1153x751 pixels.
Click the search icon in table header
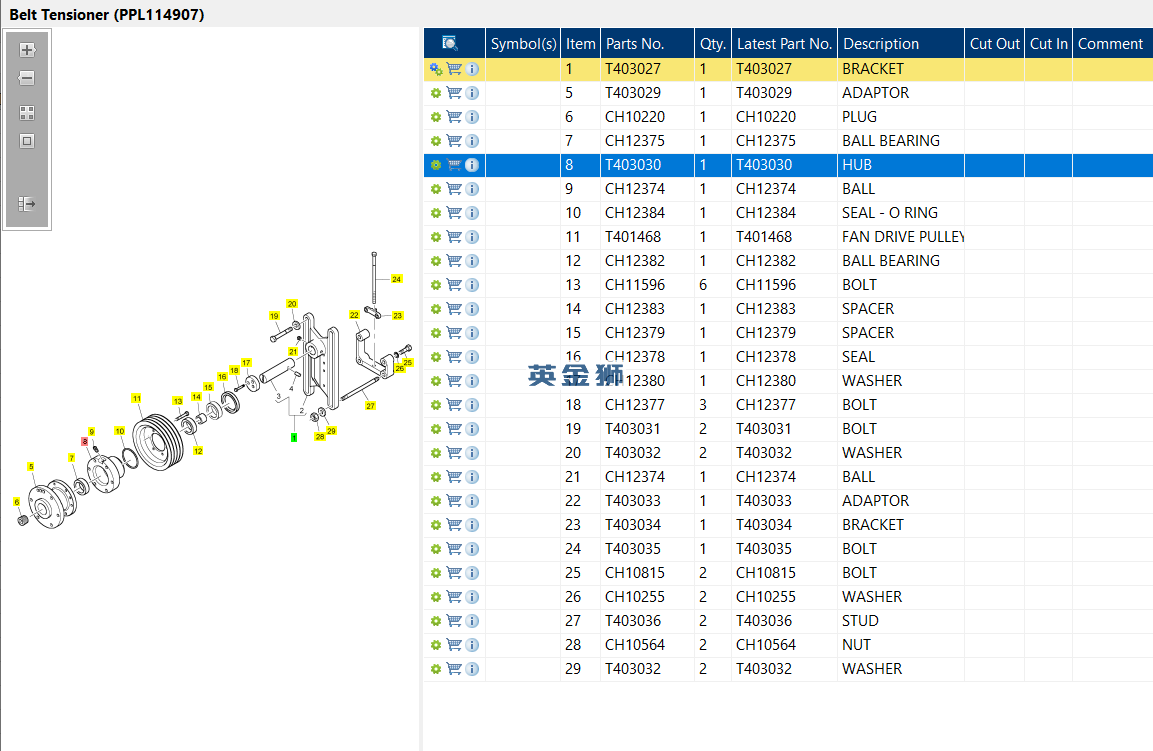click(450, 43)
